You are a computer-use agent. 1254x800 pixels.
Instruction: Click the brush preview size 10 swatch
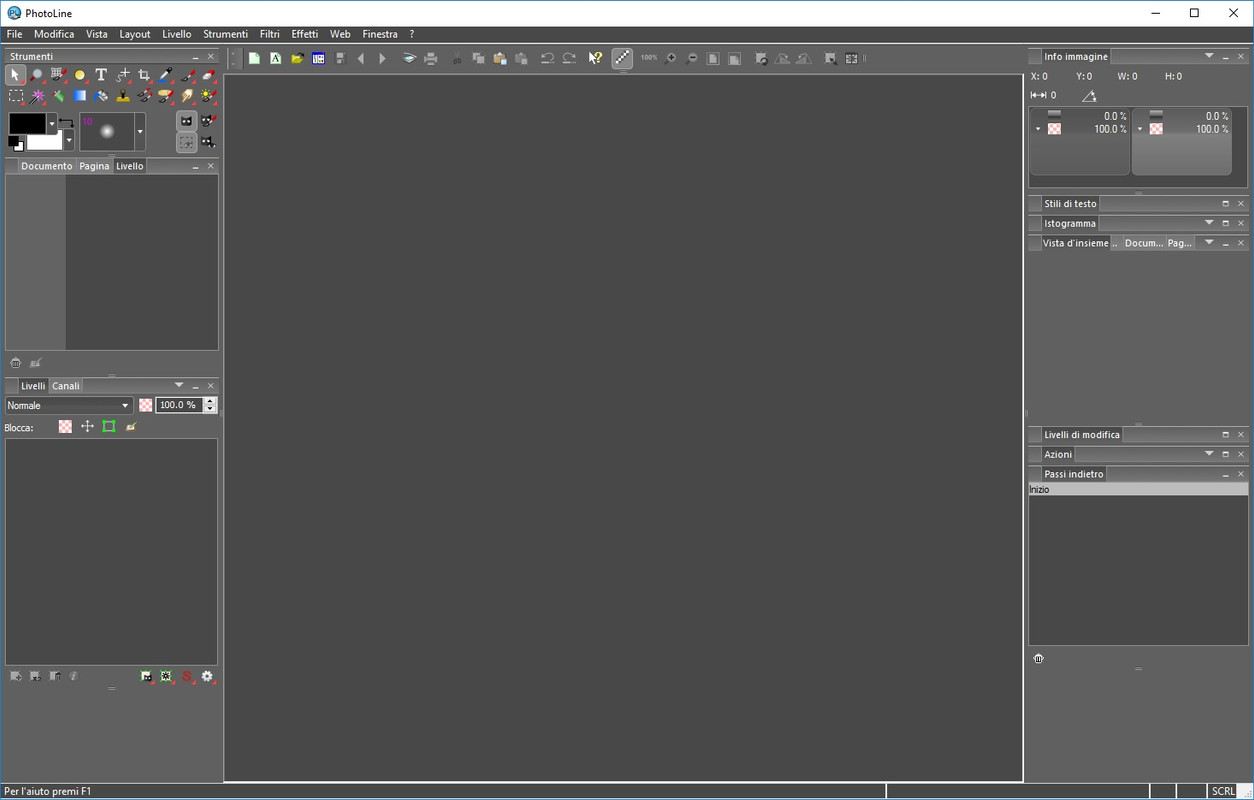point(107,132)
